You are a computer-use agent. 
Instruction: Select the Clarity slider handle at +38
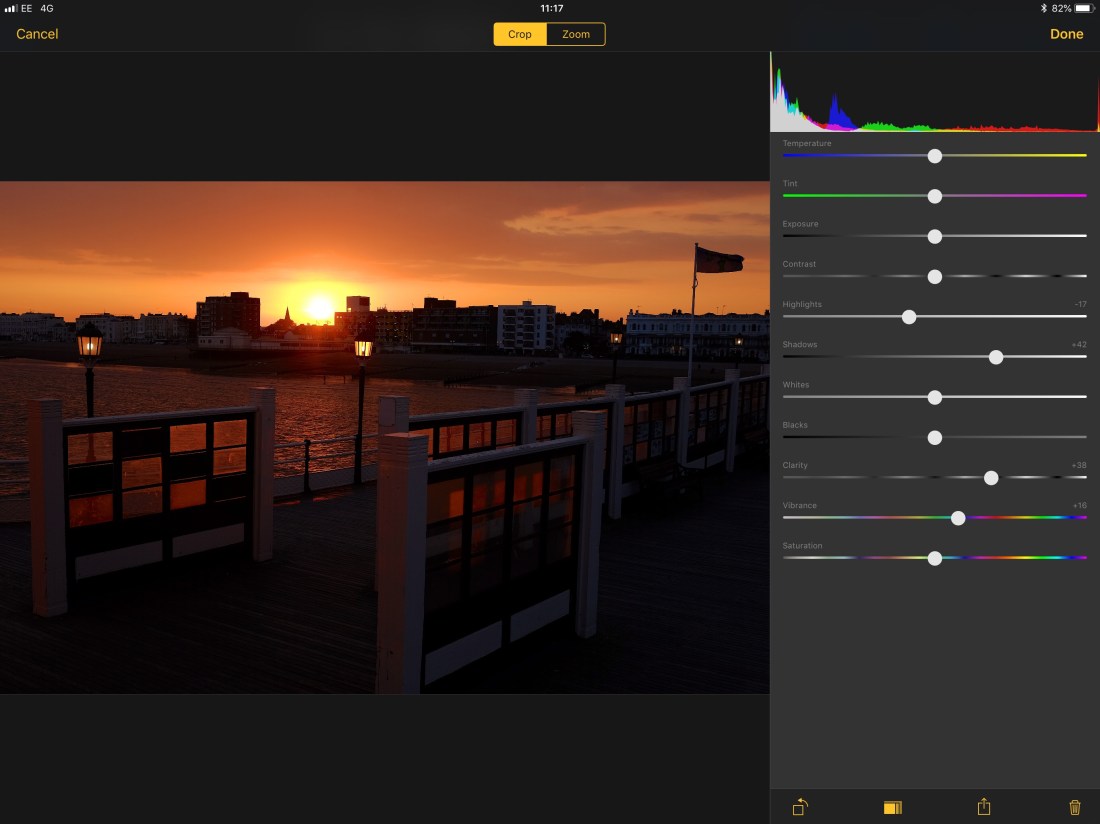(991, 478)
